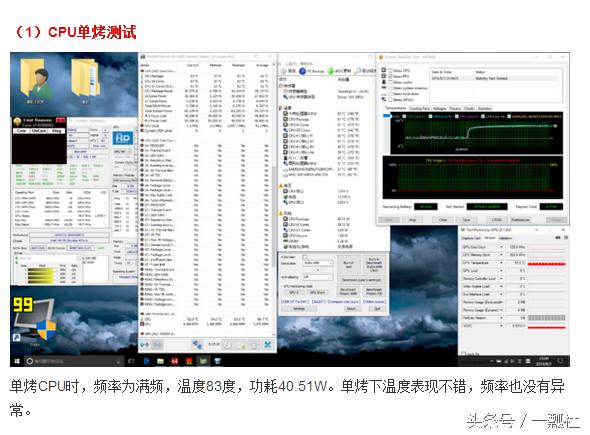Image resolution: width=590 pixels, height=435 pixels.
Task: Open File Explorer from the taskbar
Action: coord(160,361)
